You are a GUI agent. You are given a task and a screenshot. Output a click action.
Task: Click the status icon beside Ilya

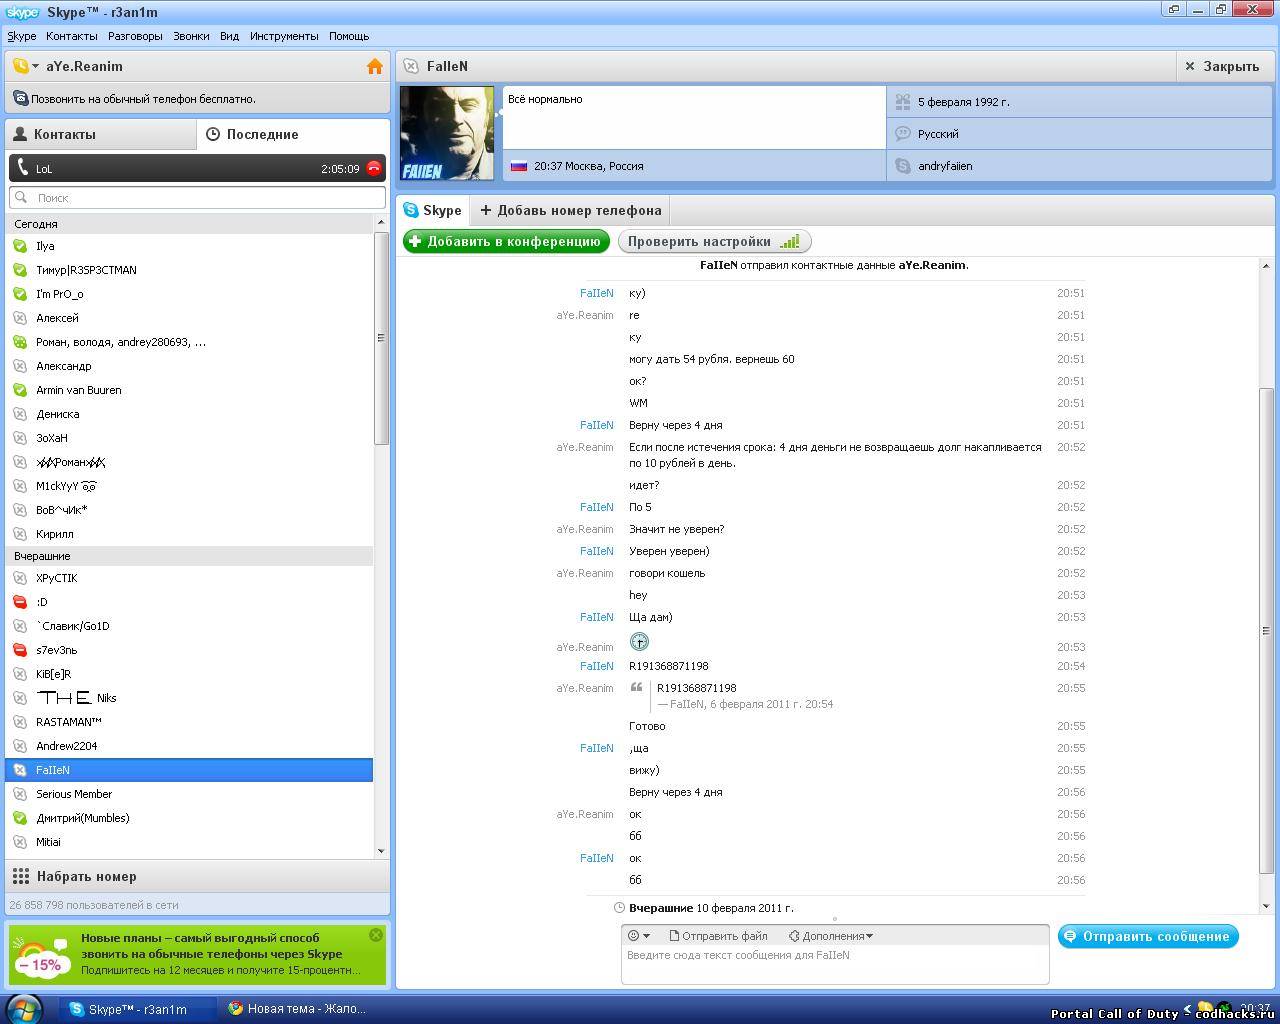[20, 246]
